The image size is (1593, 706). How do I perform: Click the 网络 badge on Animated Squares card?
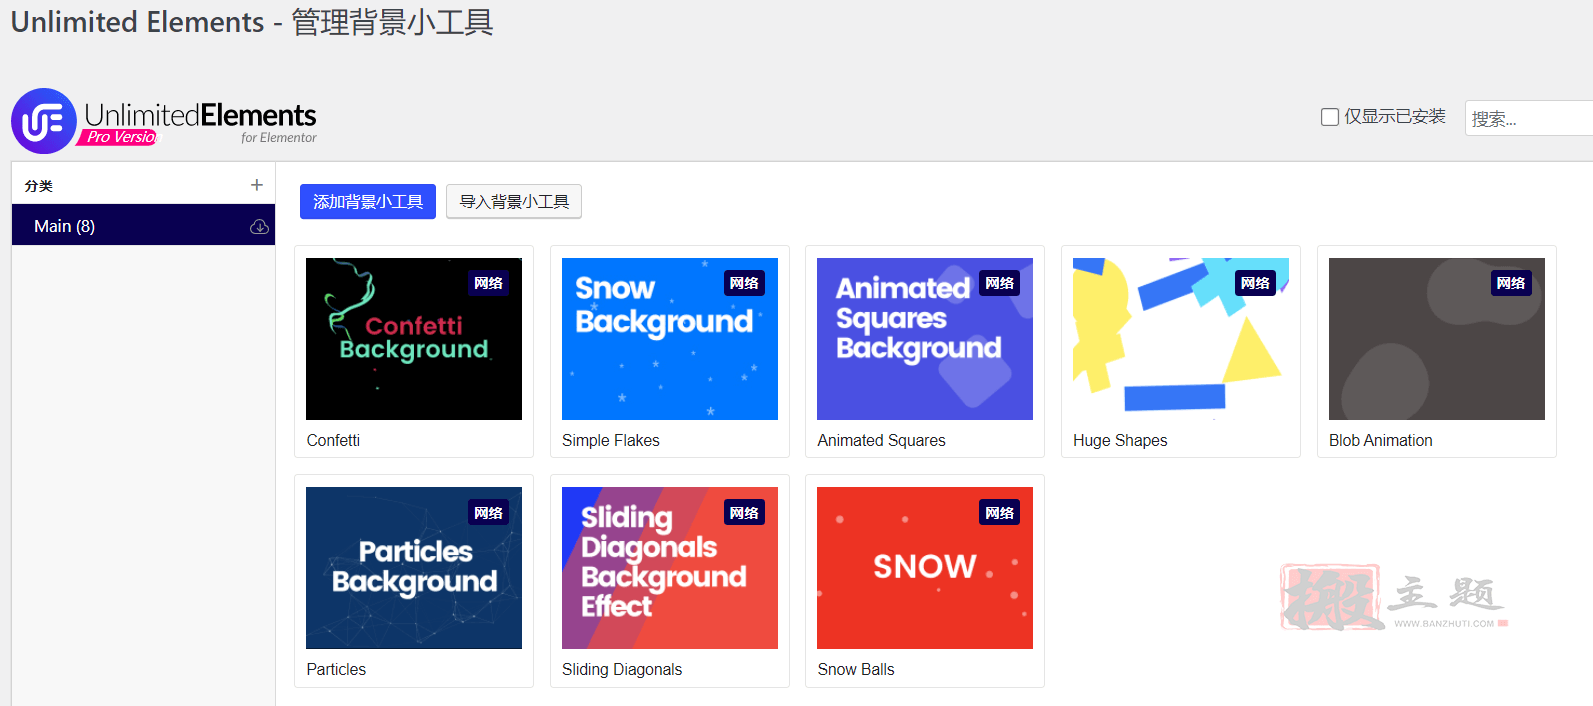point(1000,283)
